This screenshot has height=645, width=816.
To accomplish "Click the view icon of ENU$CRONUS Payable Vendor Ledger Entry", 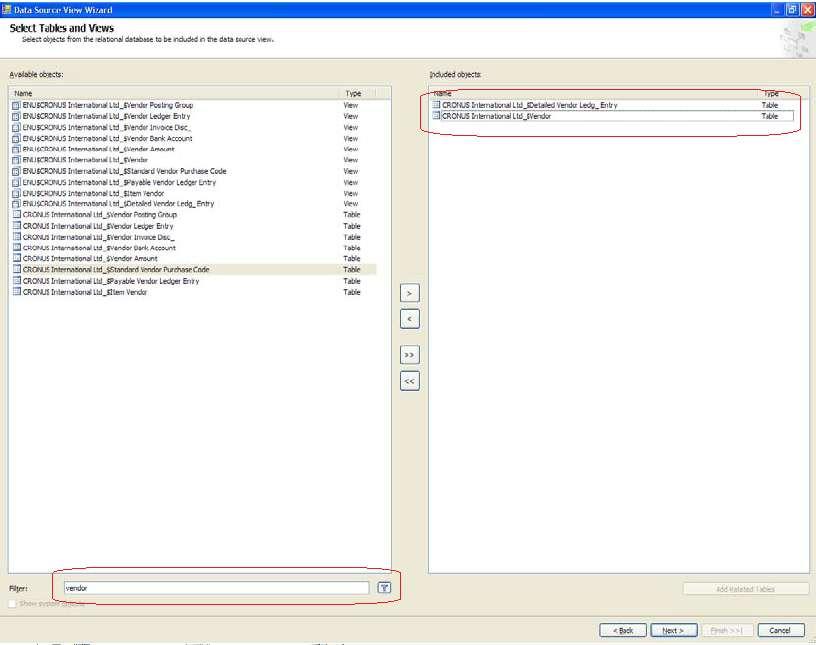I will point(16,183).
